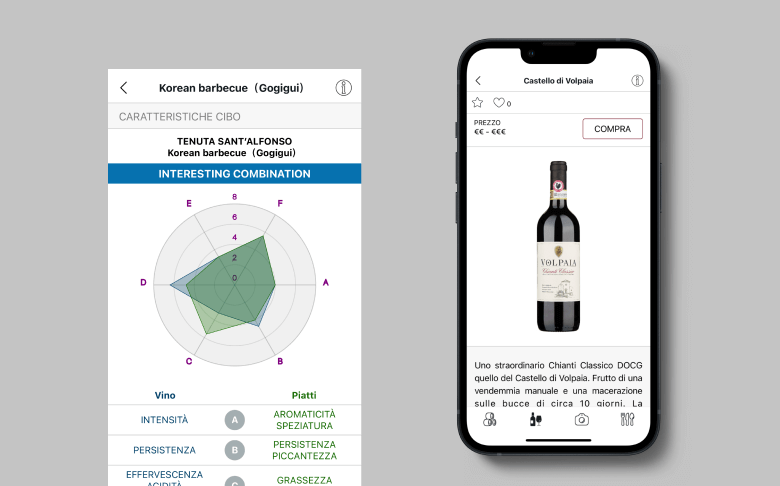Open info icon beside Korean barbecue title
The width and height of the screenshot is (780, 486).
pos(343,88)
